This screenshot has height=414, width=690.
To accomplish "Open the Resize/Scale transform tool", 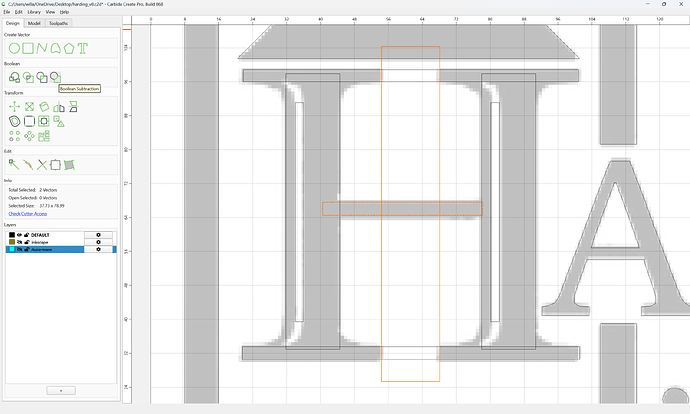I will tap(29, 106).
